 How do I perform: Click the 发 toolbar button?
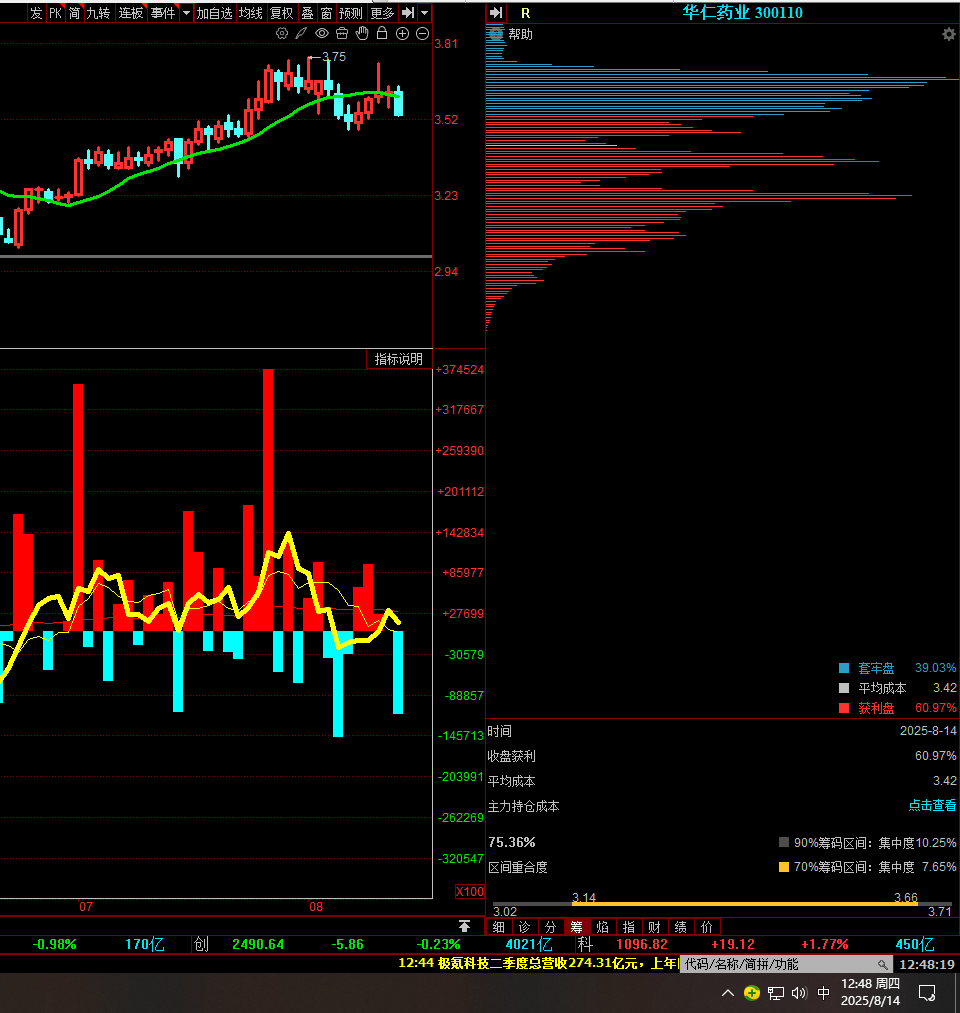36,13
